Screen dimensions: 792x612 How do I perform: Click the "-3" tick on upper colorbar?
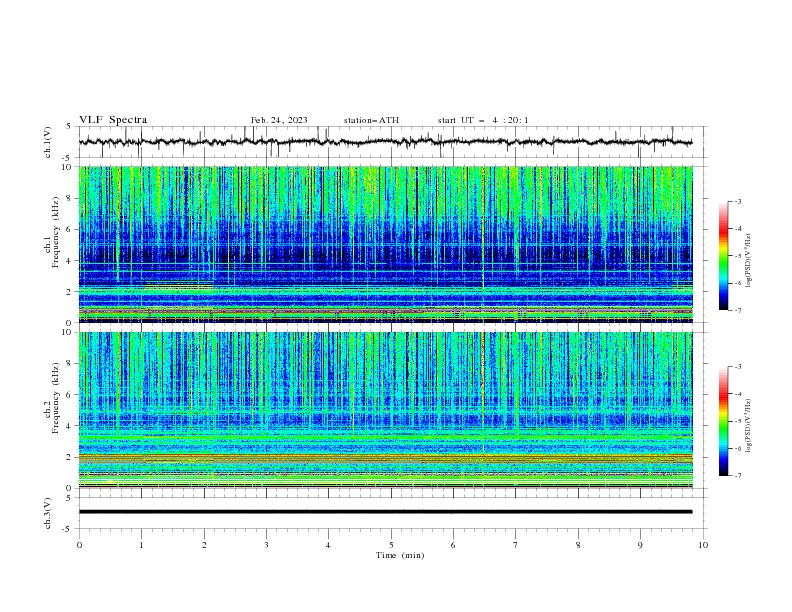point(737,201)
